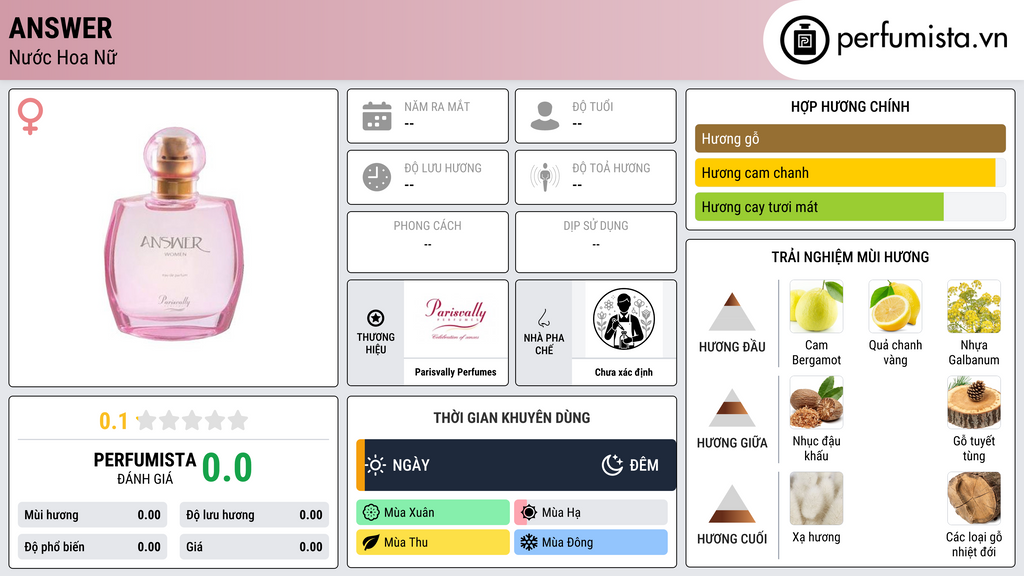This screenshot has height=576, width=1024.
Task: Click the Ngày label in day-night bar
Action: tap(411, 465)
